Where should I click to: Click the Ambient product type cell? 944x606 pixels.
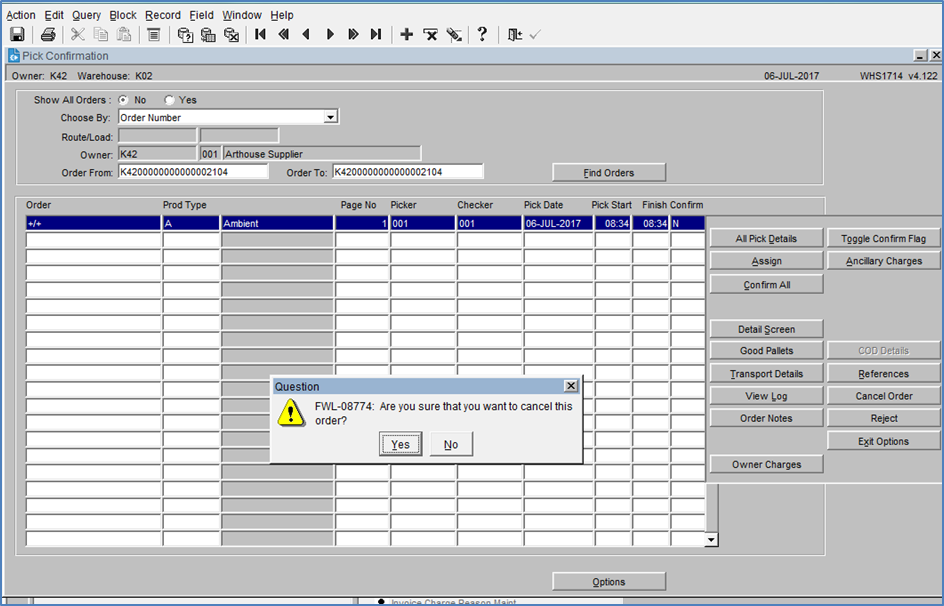pos(277,223)
